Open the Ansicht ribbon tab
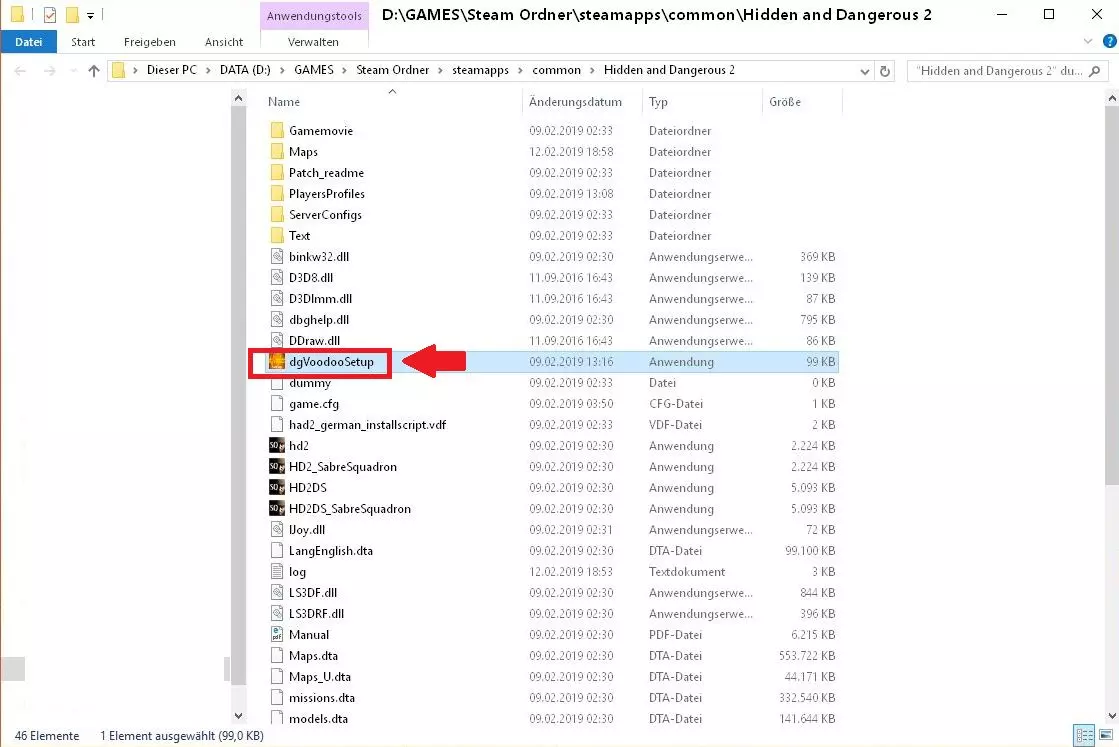 click(x=224, y=42)
